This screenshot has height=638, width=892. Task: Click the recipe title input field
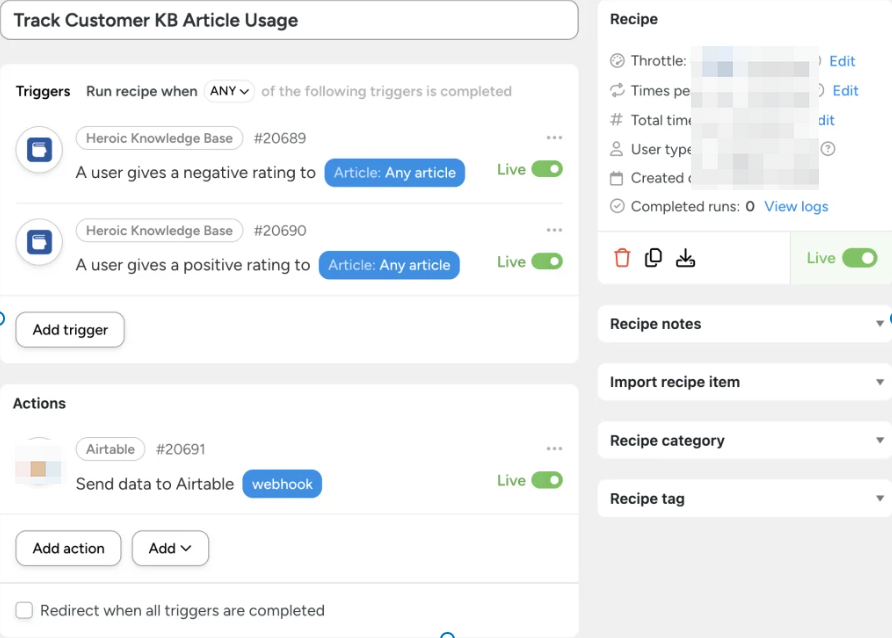coord(289,20)
